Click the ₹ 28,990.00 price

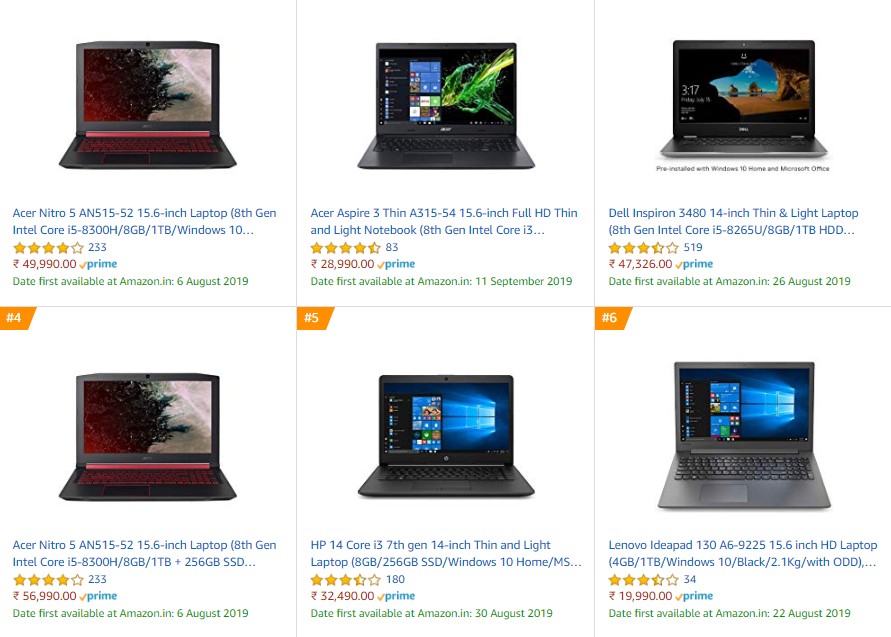click(343, 264)
